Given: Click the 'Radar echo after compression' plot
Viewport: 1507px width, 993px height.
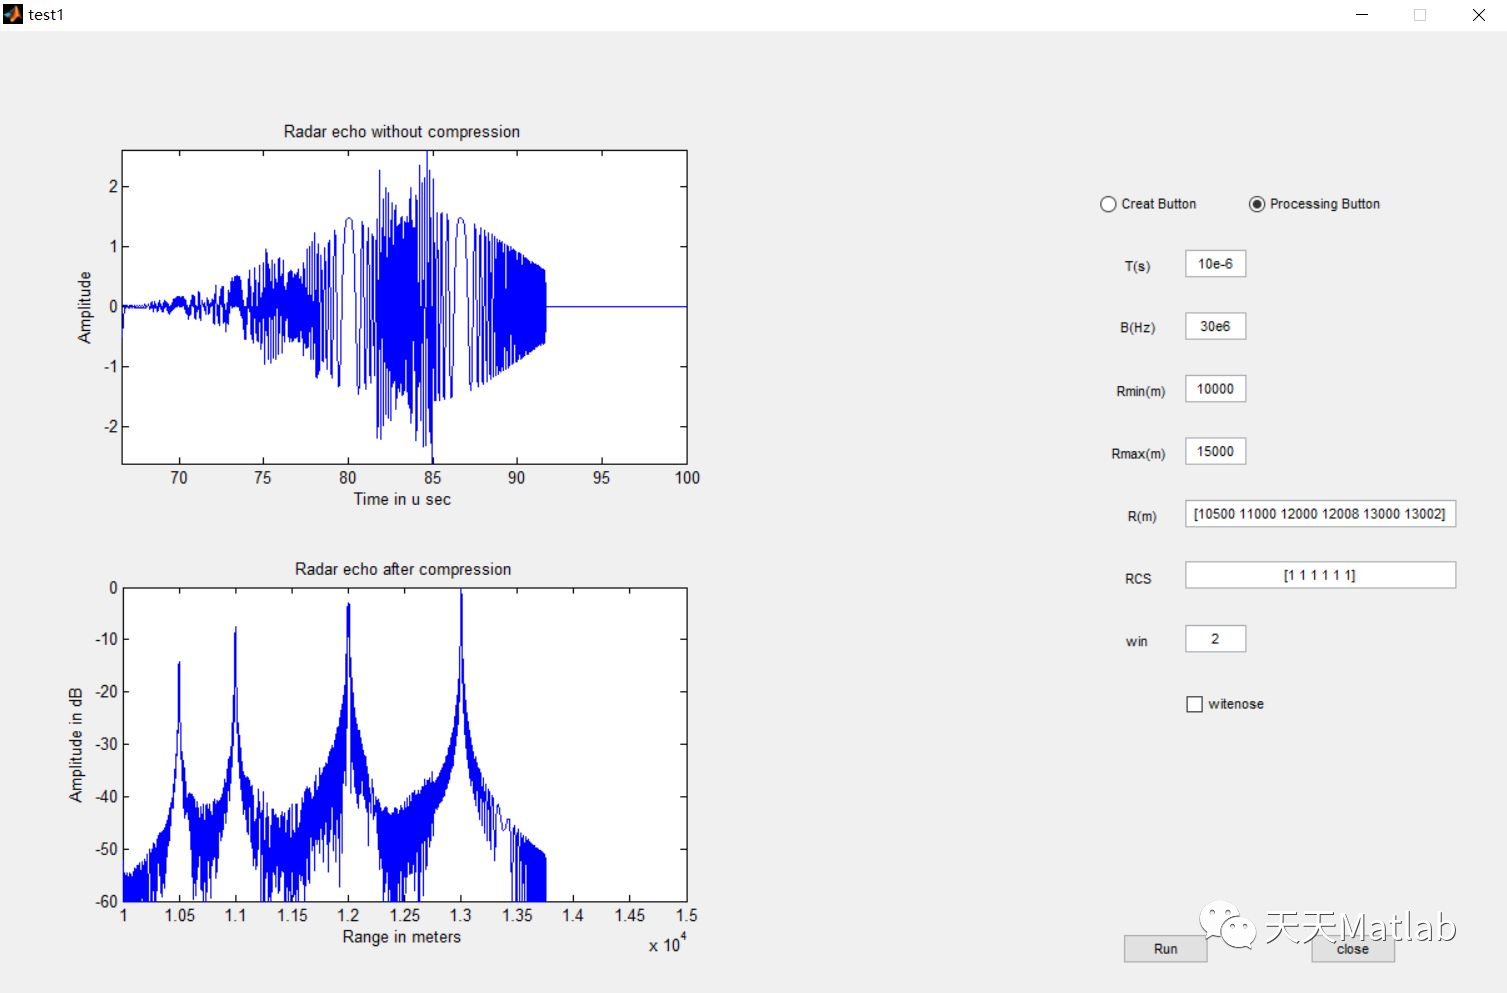Looking at the screenshot, I should pyautogui.click(x=404, y=745).
